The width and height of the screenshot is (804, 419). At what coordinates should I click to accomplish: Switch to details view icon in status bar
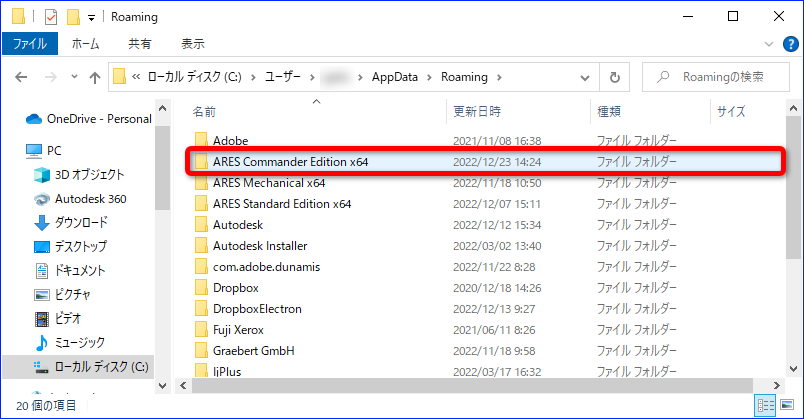(766, 406)
